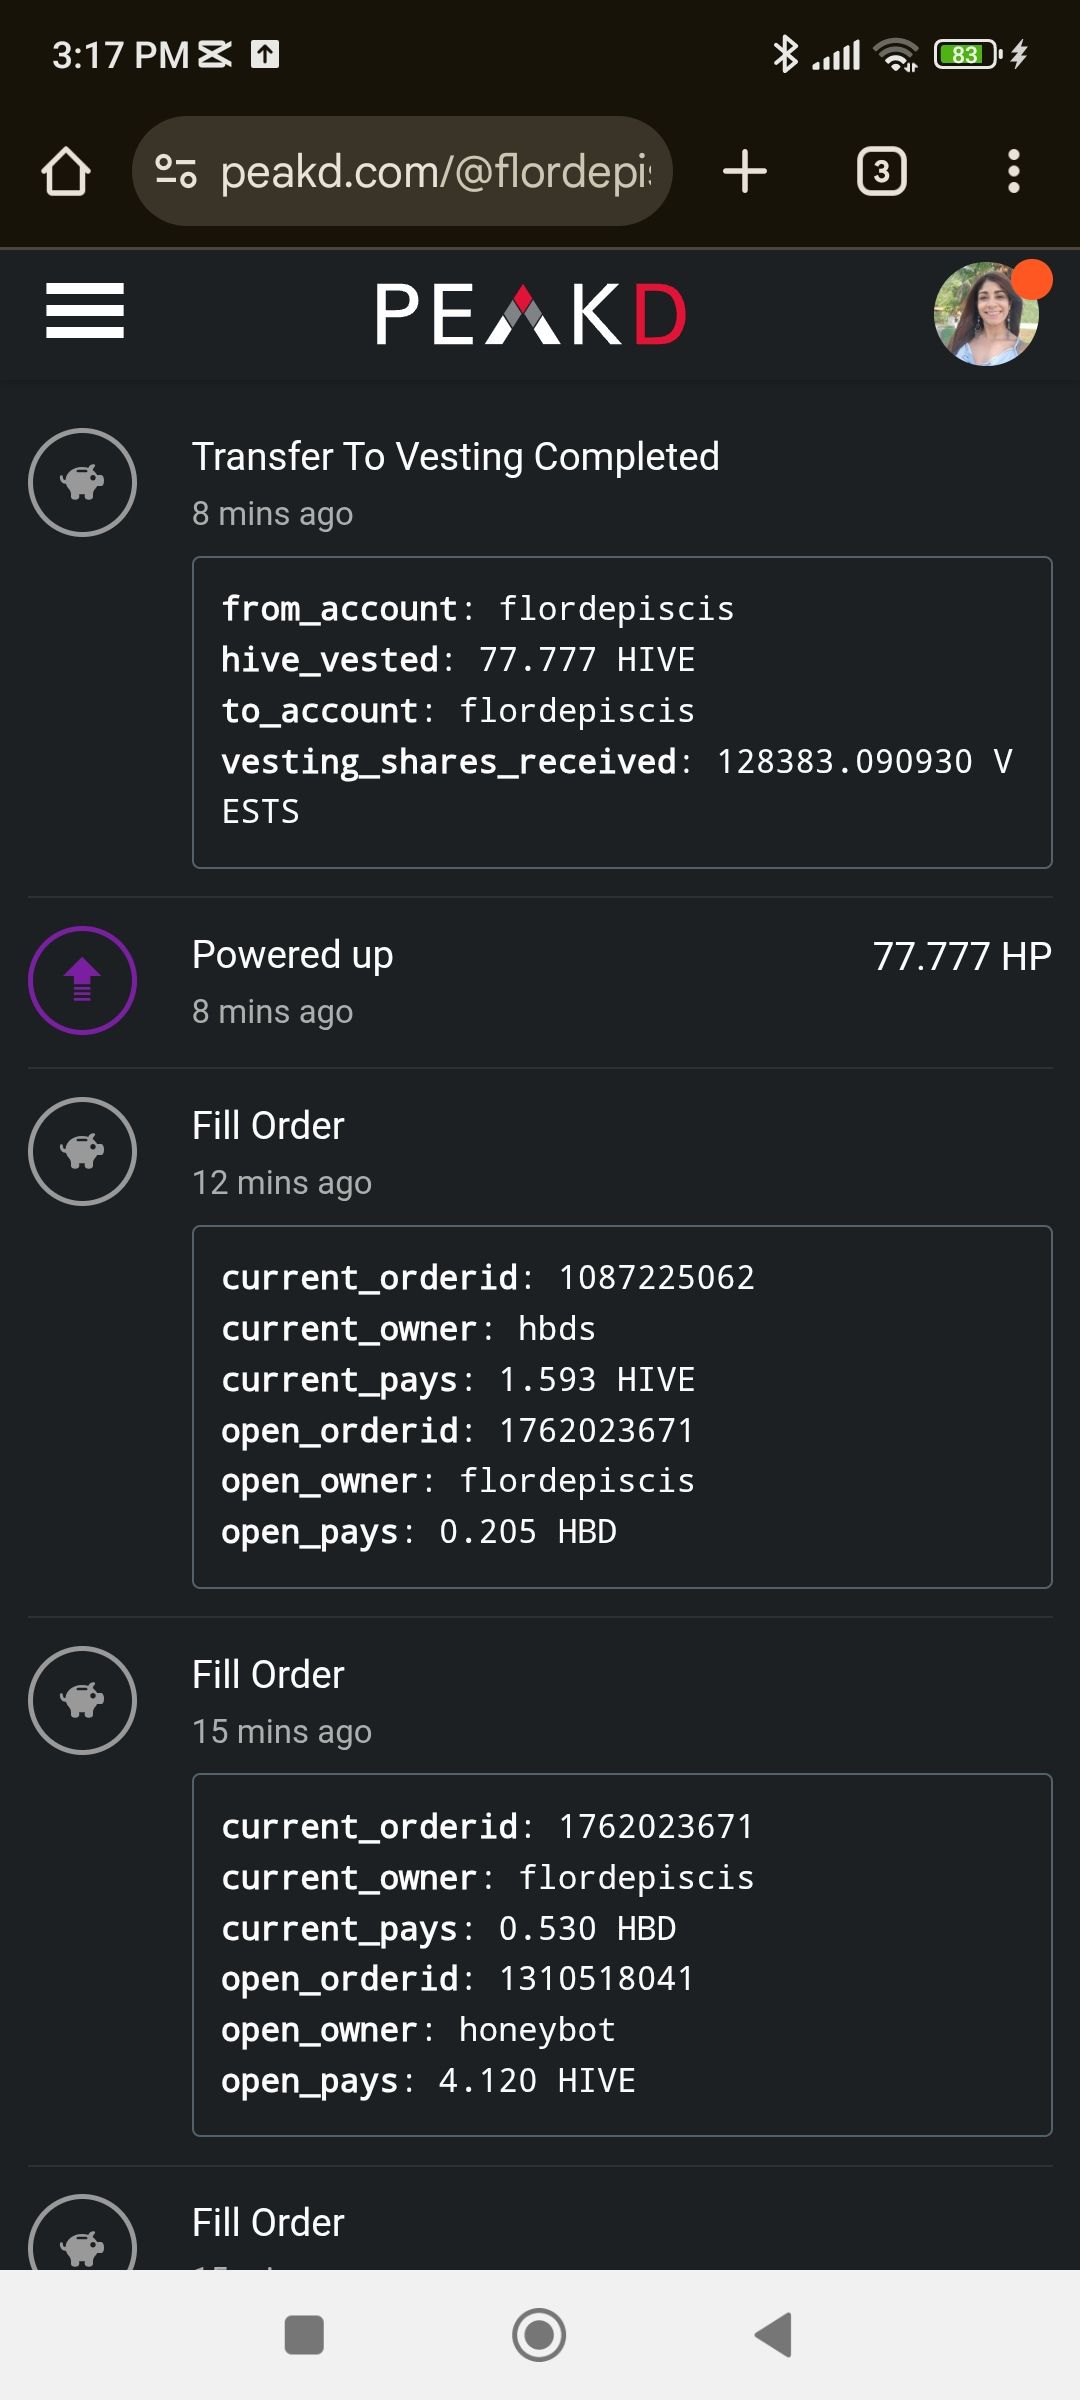1080x2400 pixels.
Task: Tap the 12 mins ago Fill Order icon
Action: point(82,1151)
